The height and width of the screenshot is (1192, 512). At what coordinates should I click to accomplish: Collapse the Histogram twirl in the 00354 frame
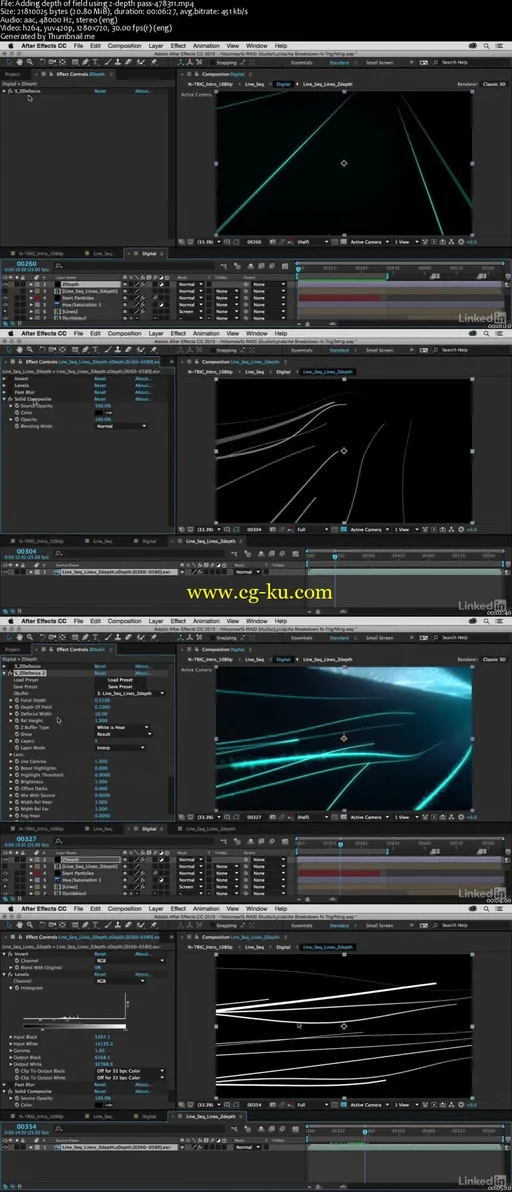[11, 988]
